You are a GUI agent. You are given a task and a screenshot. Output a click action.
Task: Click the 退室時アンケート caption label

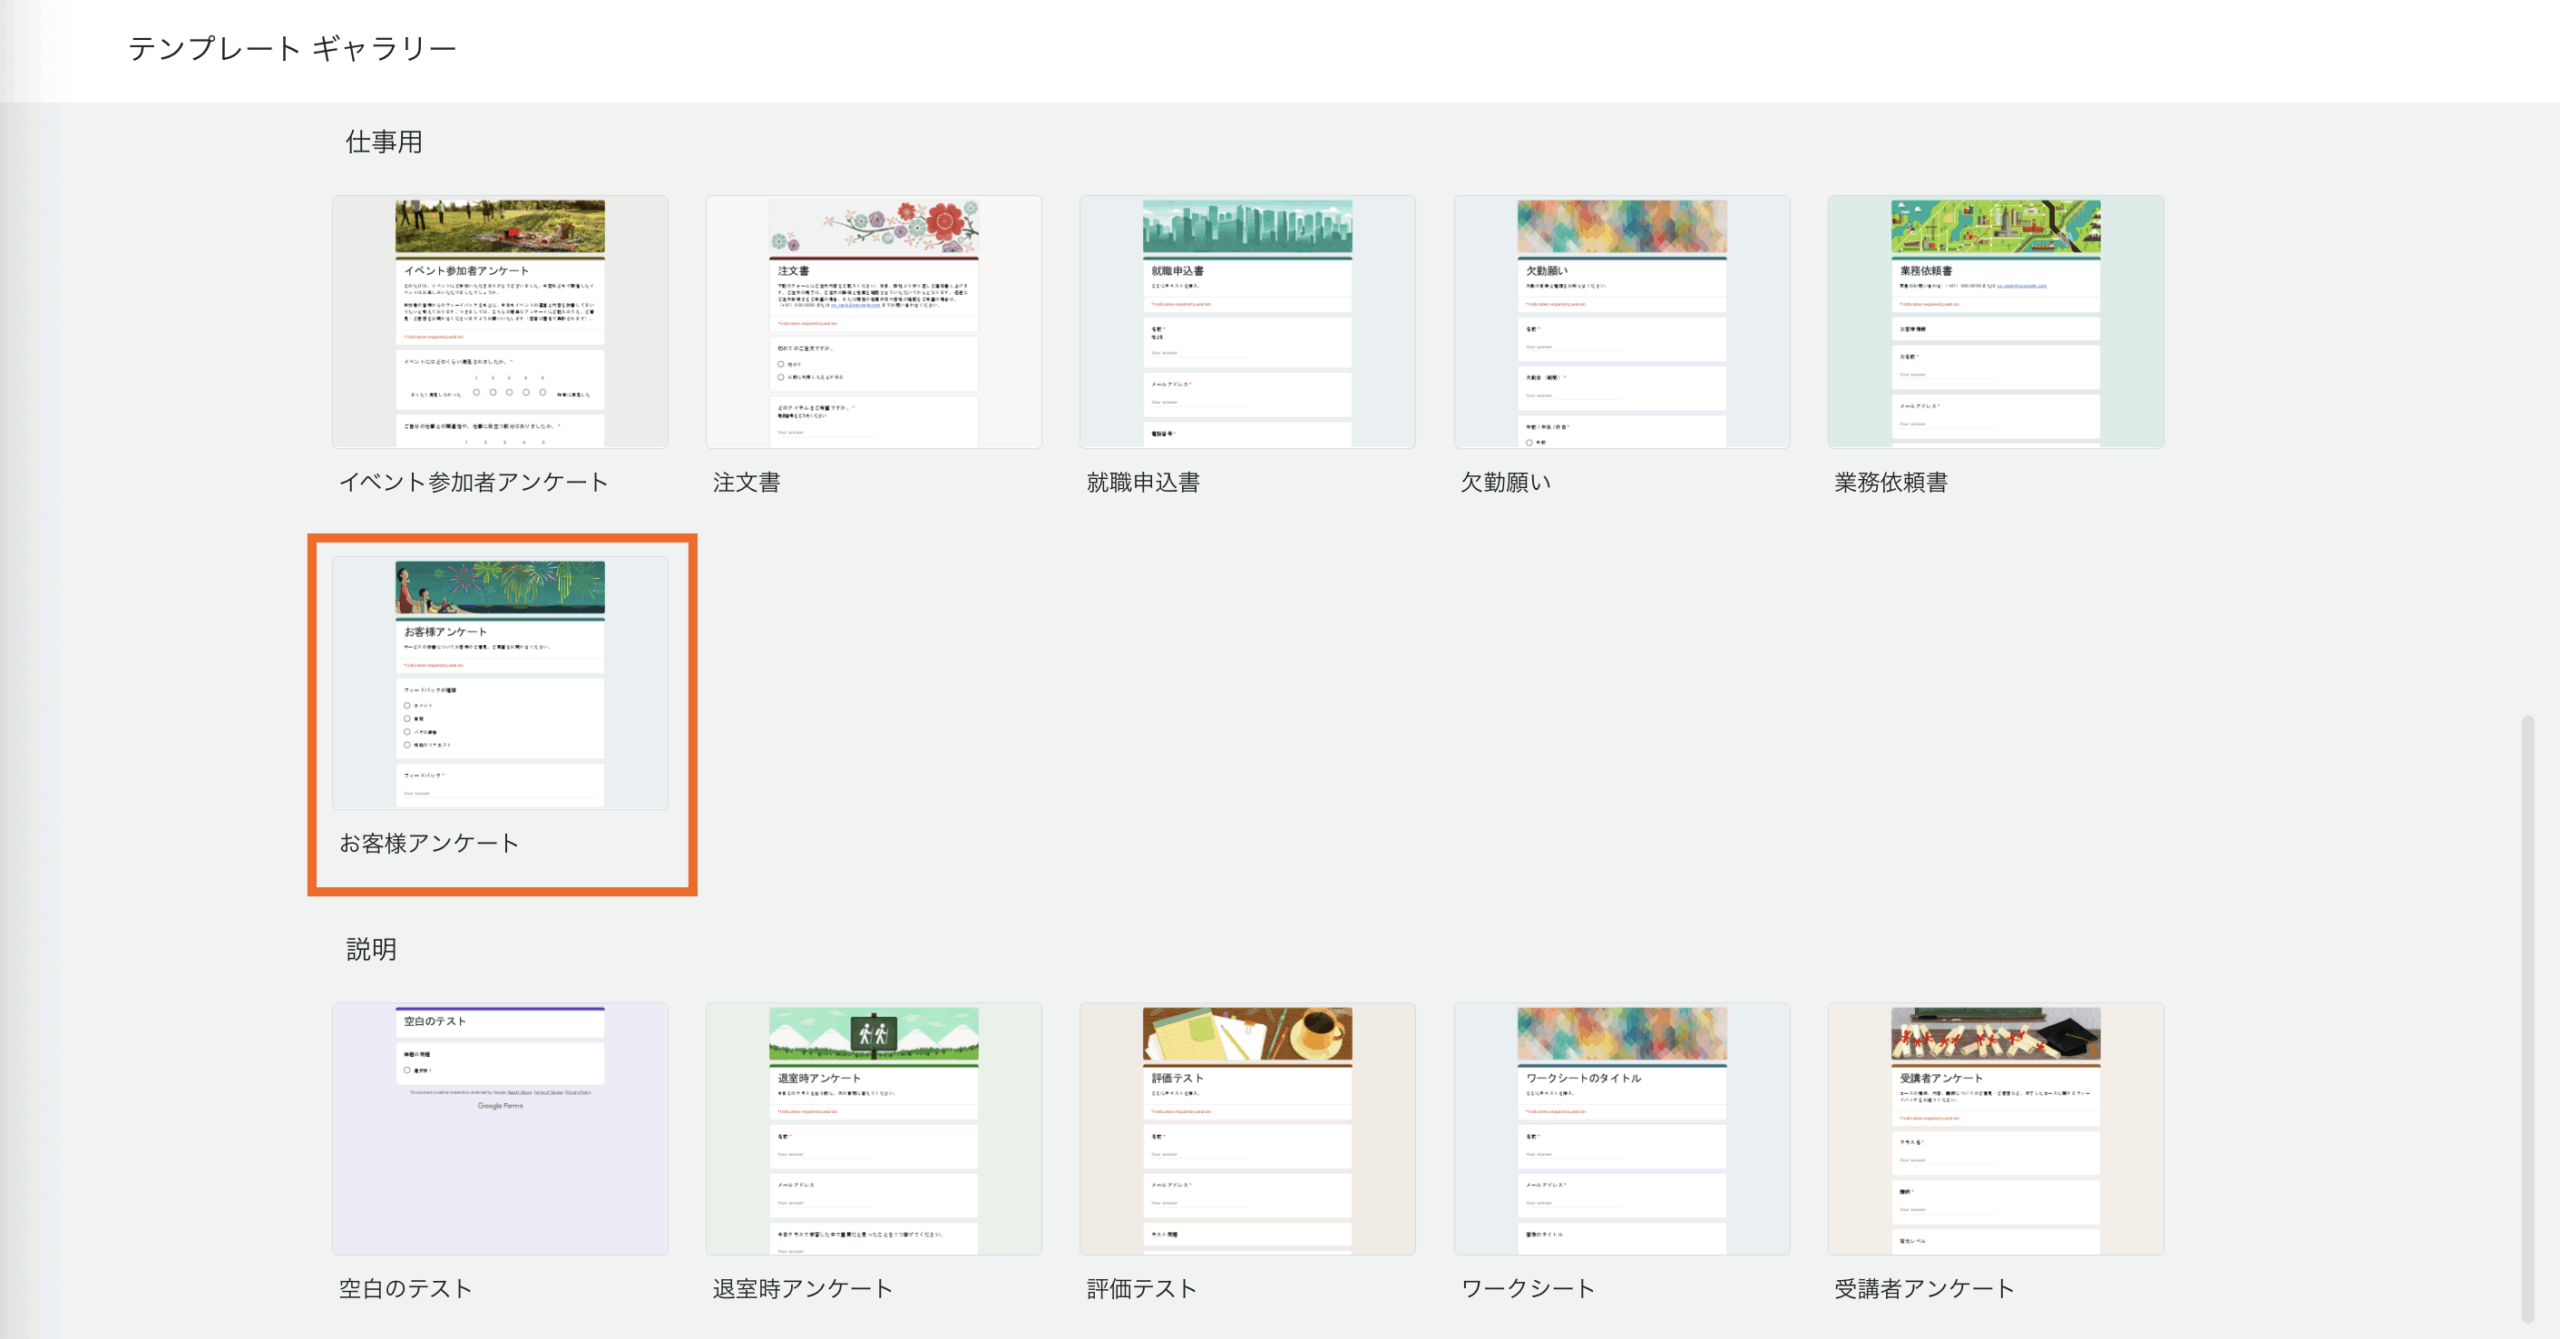click(x=802, y=1288)
